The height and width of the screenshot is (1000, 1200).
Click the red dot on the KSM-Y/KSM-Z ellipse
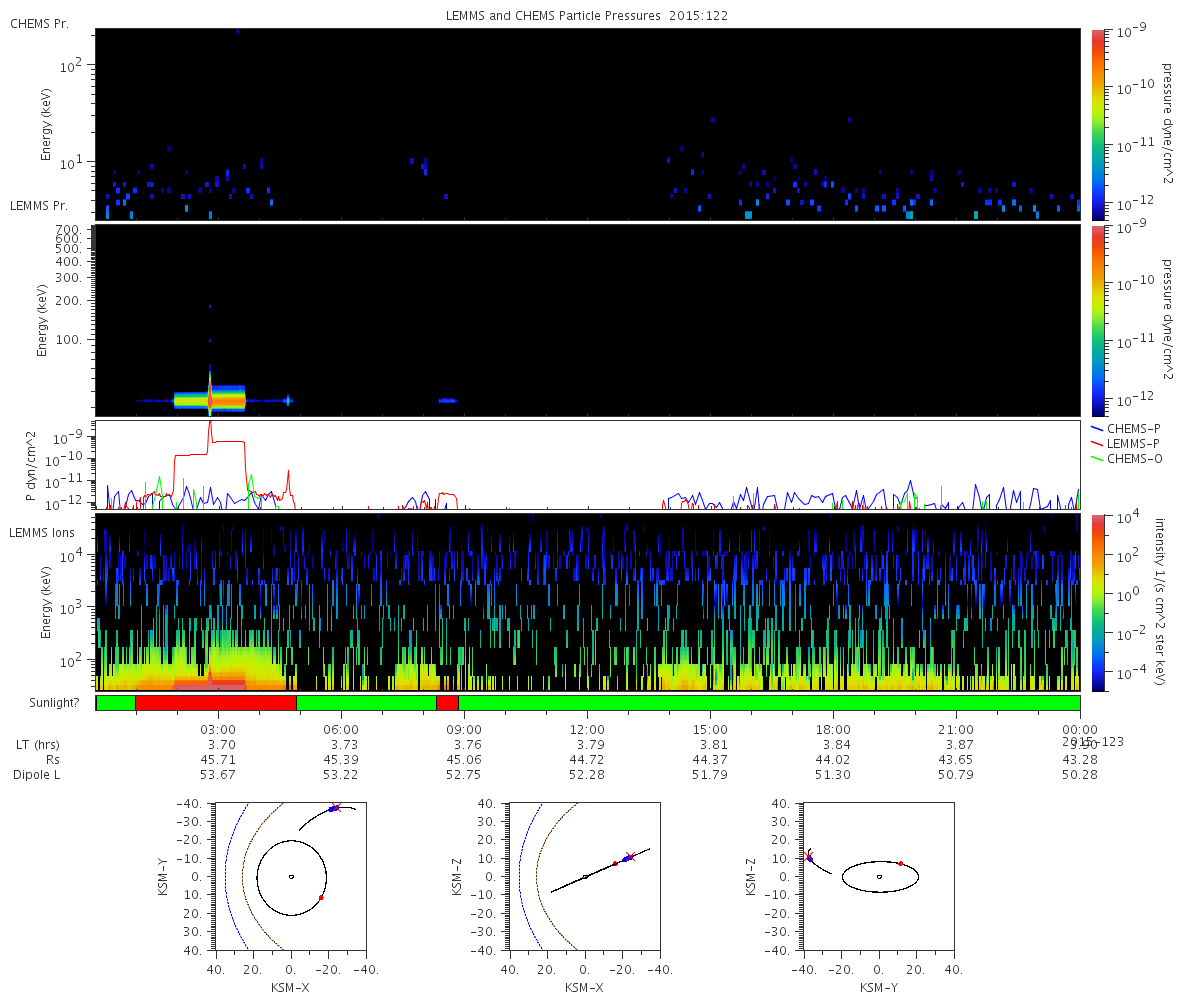(x=900, y=863)
